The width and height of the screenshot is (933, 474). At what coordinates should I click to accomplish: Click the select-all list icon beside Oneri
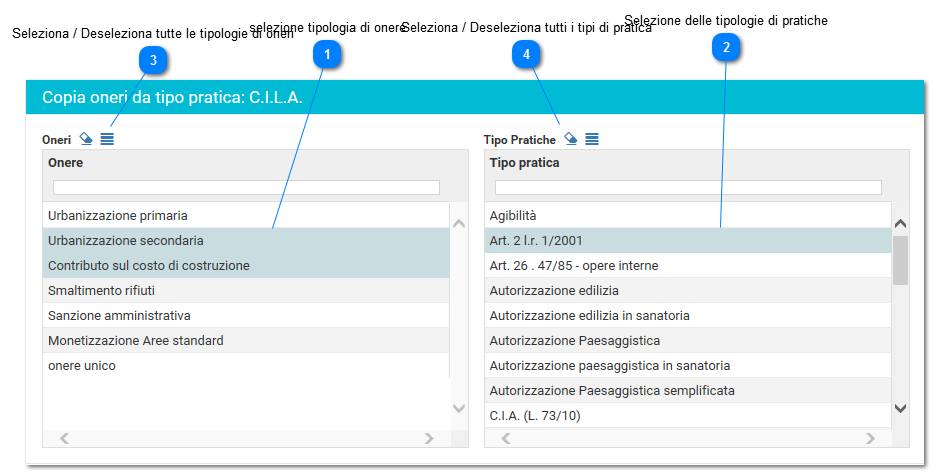coord(107,139)
